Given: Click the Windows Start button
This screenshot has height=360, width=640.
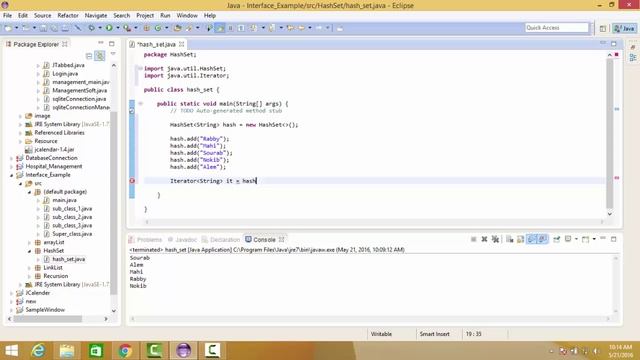Looking at the screenshot, I should (x=11, y=351).
